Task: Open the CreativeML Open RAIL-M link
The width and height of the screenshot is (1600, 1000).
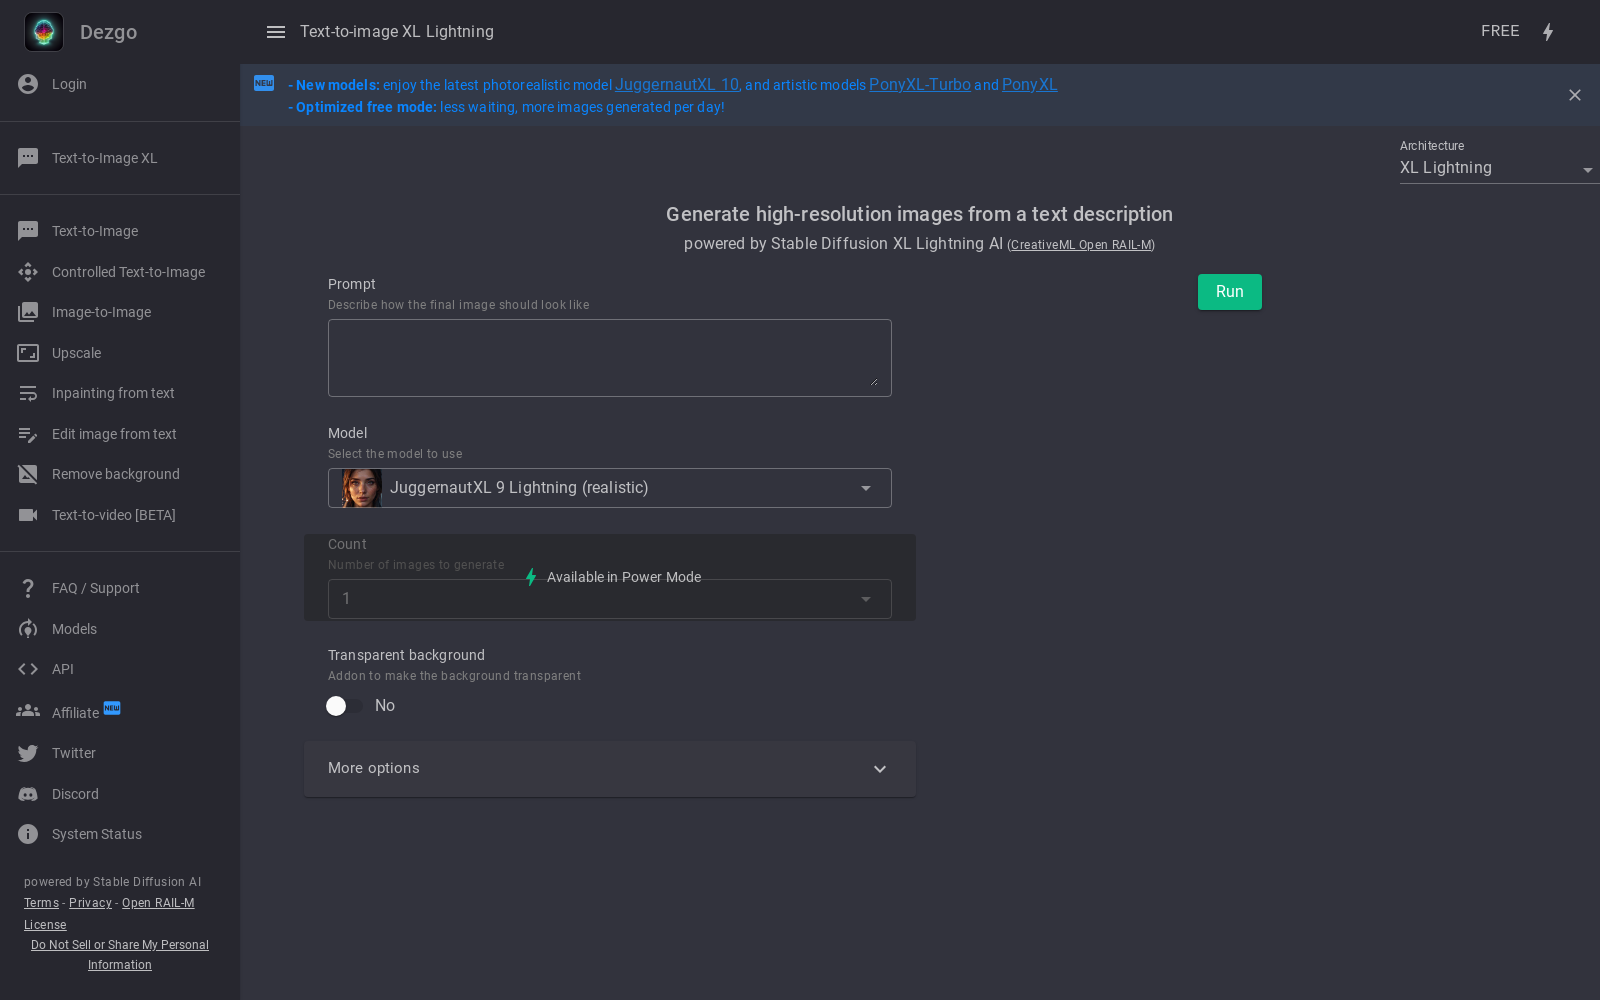Action: 1081,245
